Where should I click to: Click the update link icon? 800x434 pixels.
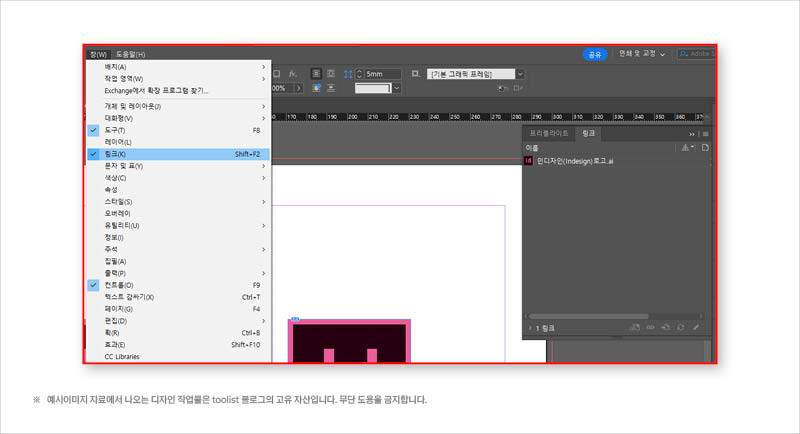[681, 327]
